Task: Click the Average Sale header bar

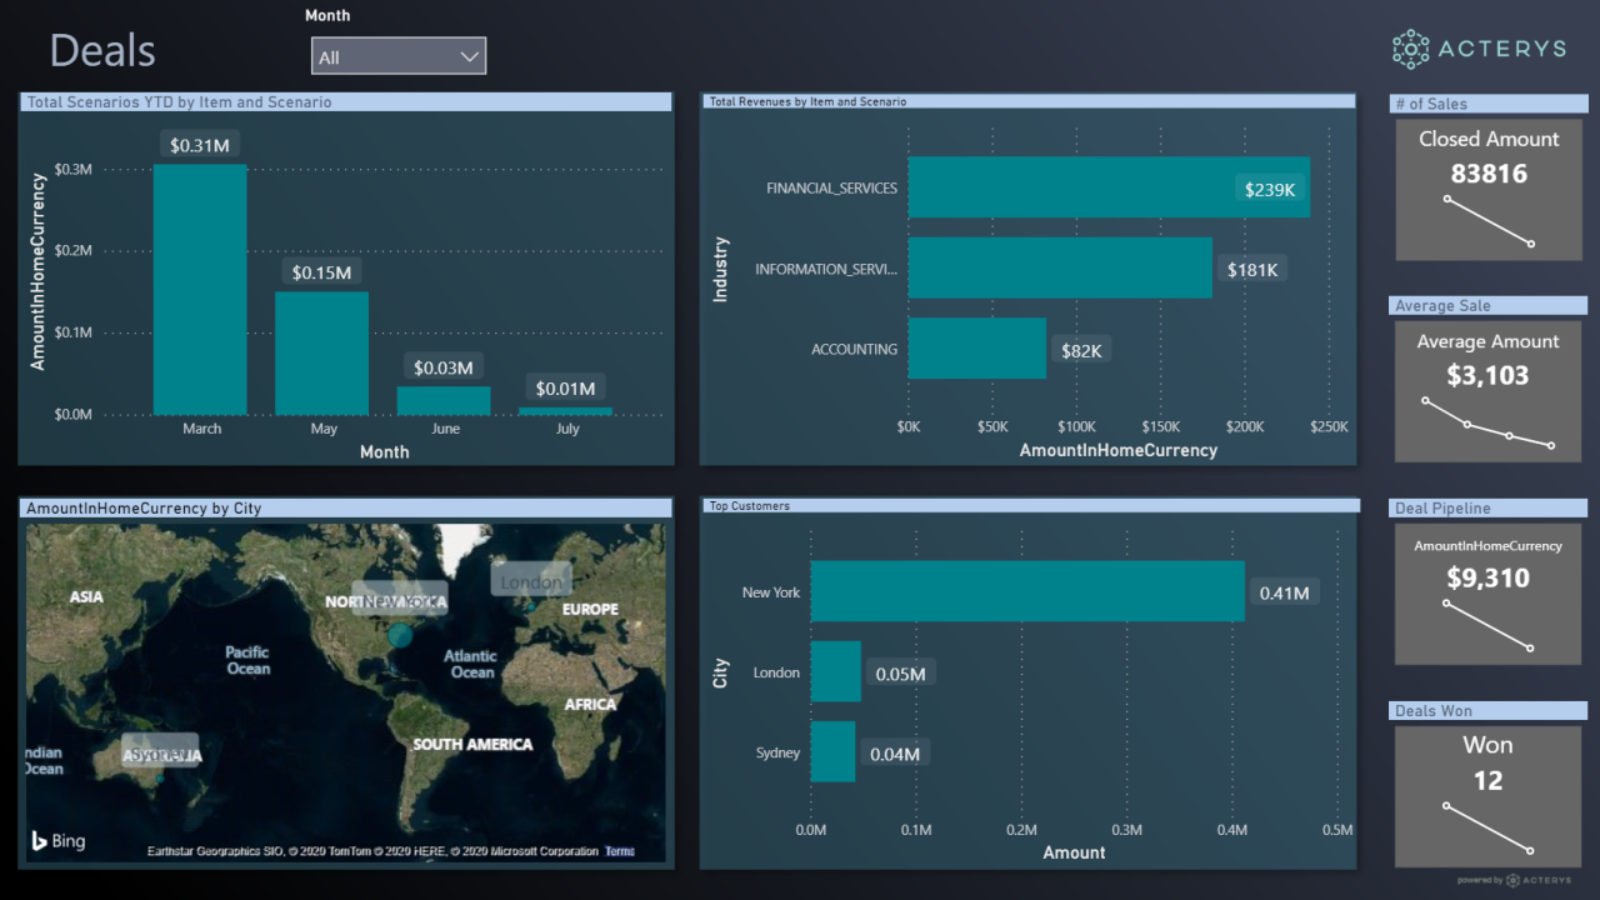Action: [1488, 305]
